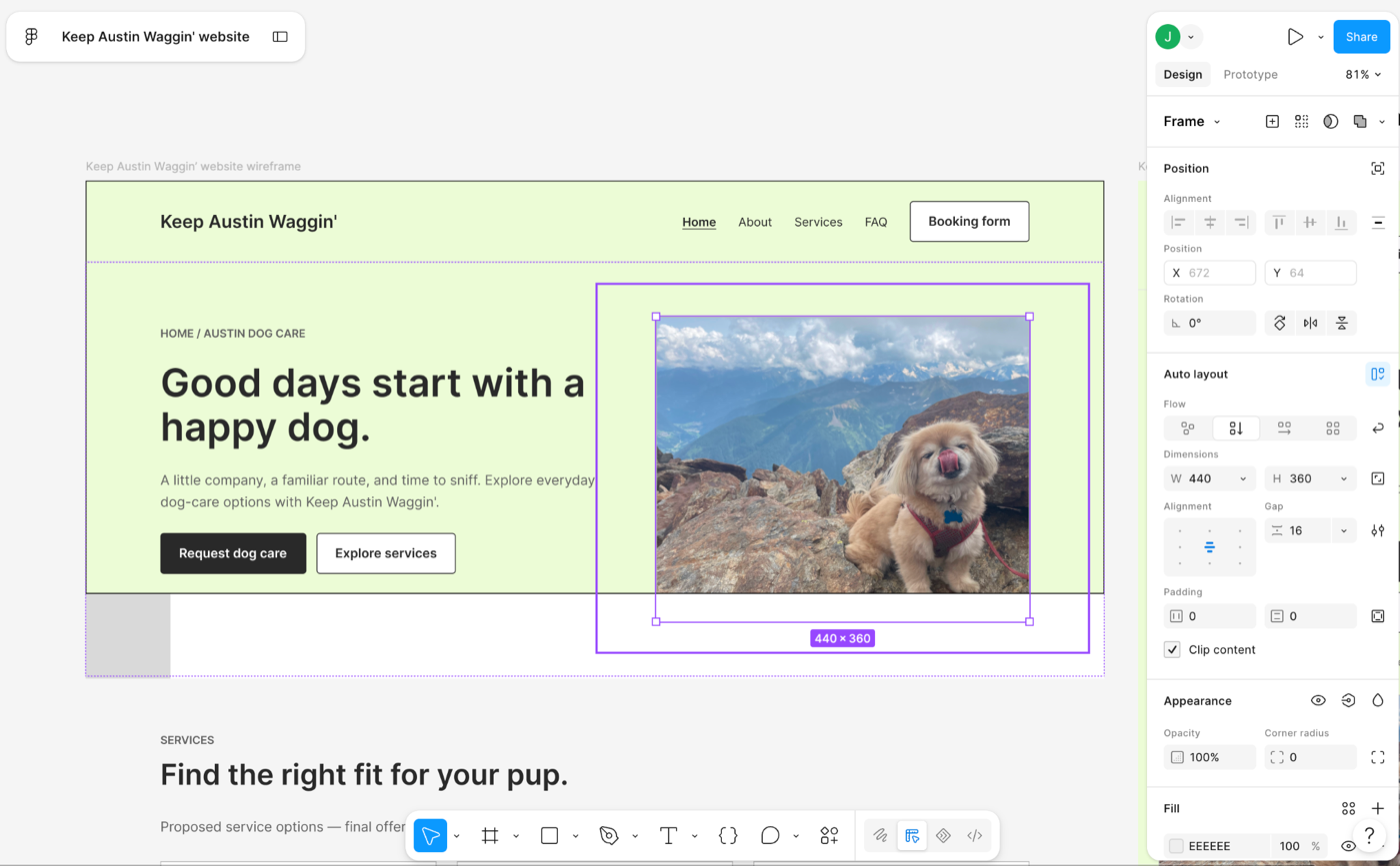Click the Share button

[1361, 37]
